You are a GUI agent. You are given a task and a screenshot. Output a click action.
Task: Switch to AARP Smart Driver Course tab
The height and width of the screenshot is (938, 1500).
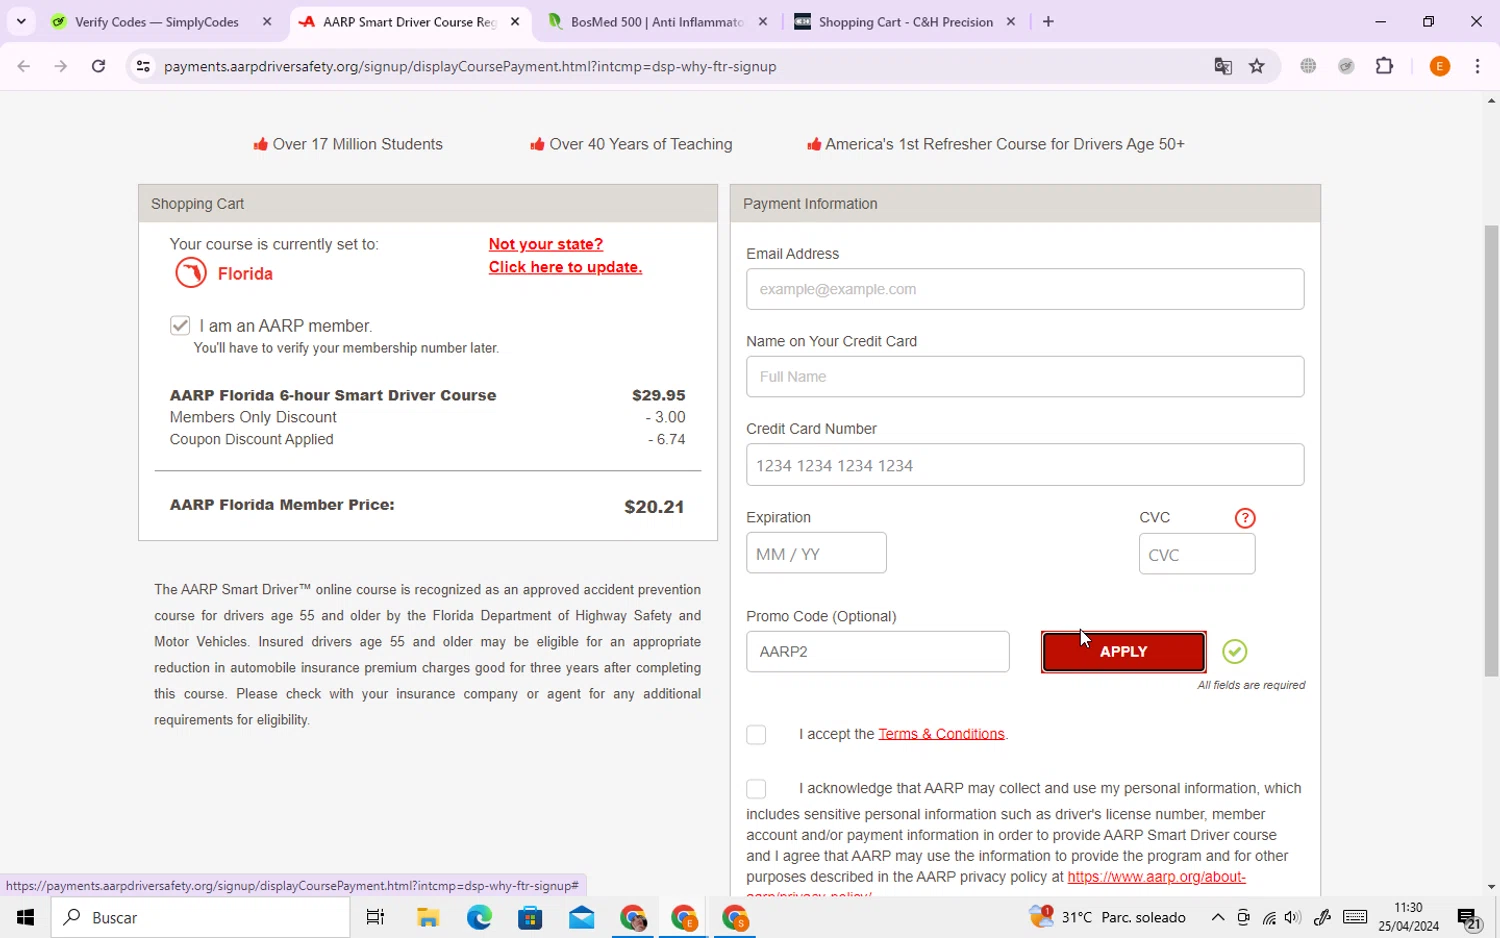pos(410,22)
